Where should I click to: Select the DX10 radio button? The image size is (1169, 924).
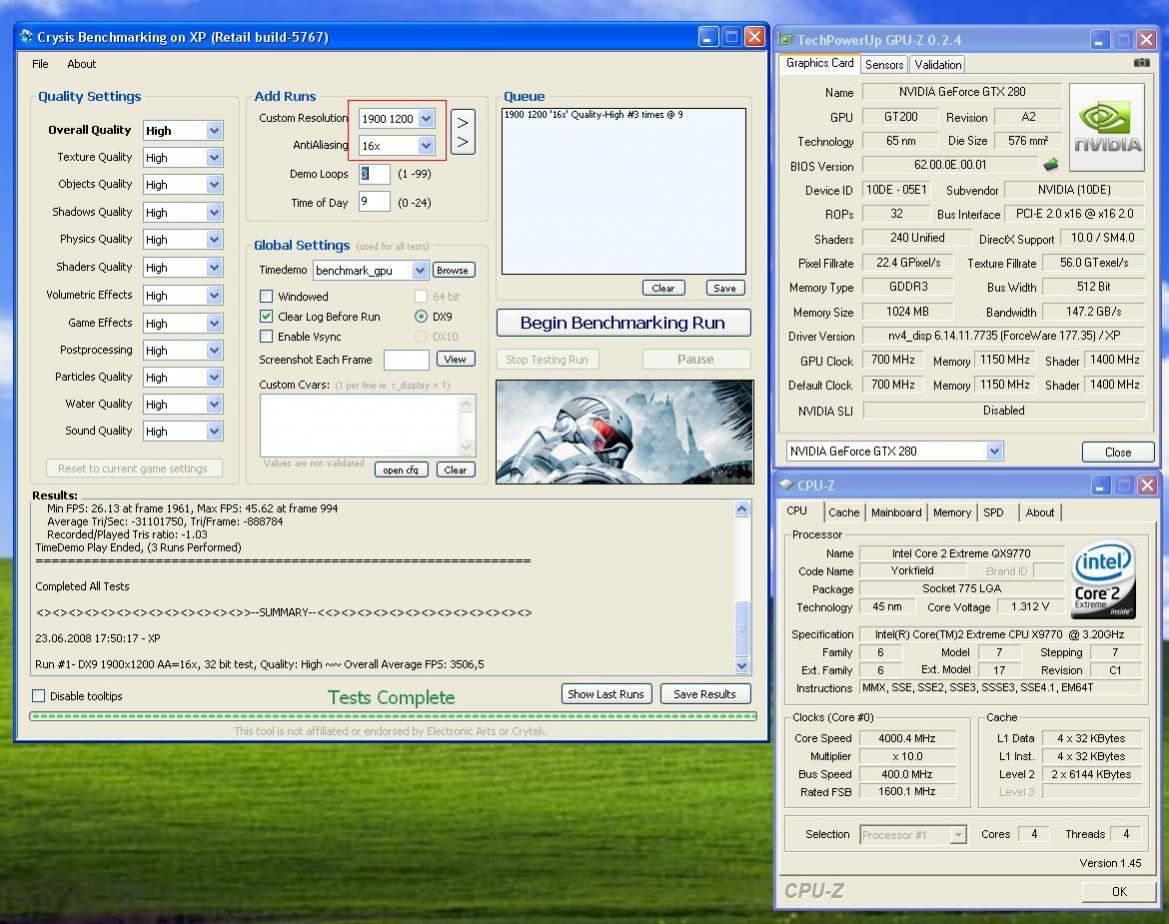[421, 336]
